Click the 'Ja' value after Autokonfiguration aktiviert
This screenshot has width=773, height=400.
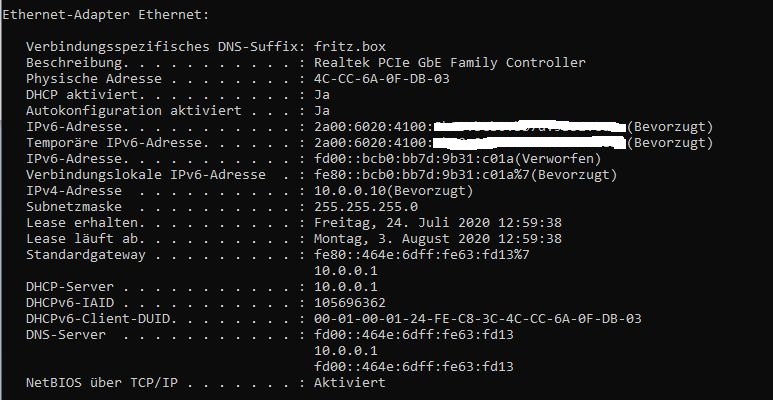click(x=322, y=110)
